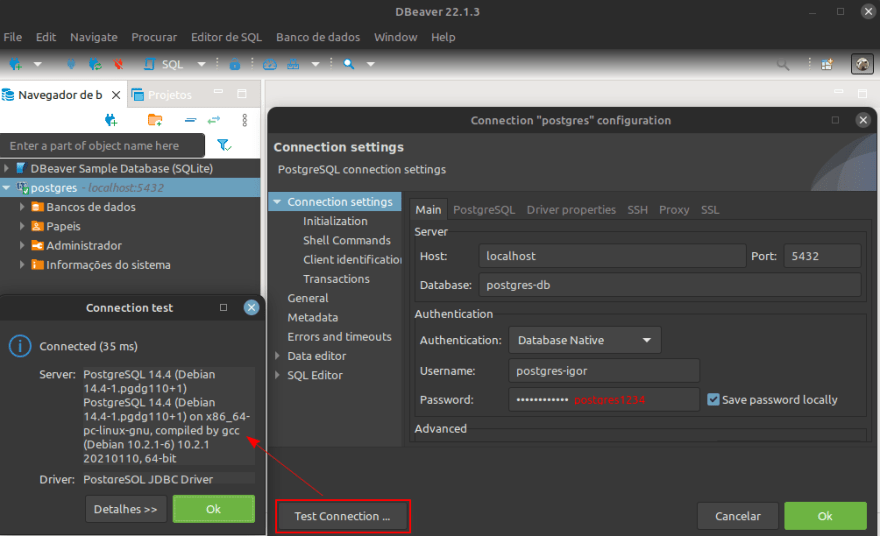
Task: Click the Connect plug icon in main toolbar
Action: click(x=71, y=64)
